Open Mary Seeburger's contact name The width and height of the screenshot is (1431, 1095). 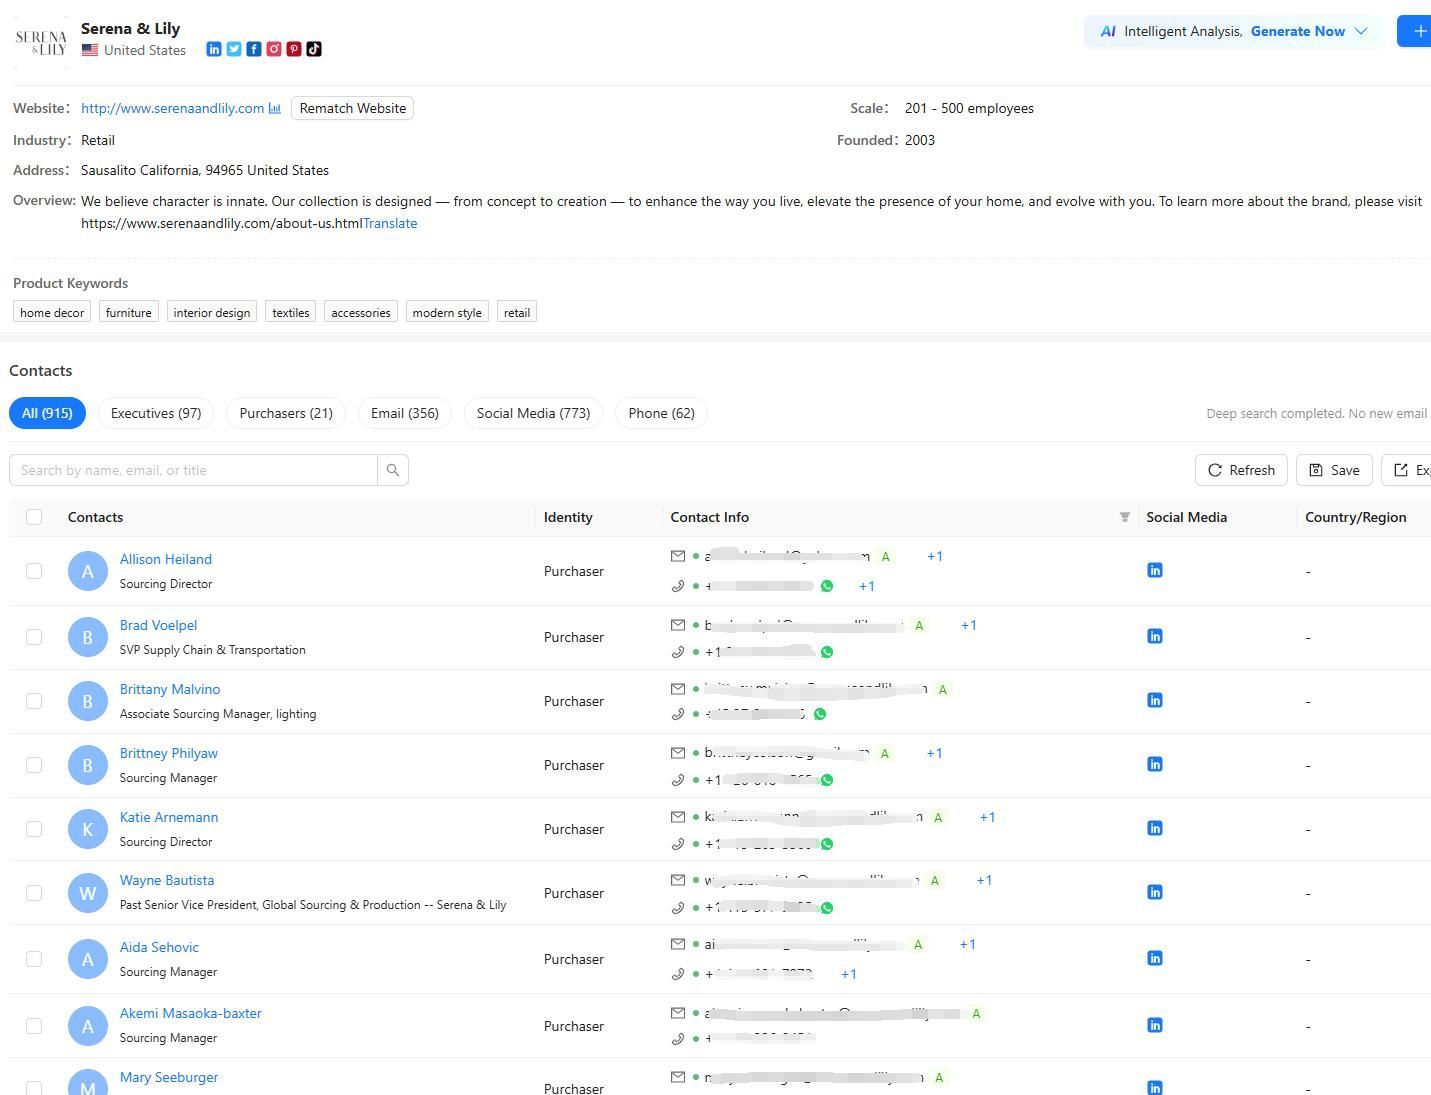click(x=169, y=1077)
